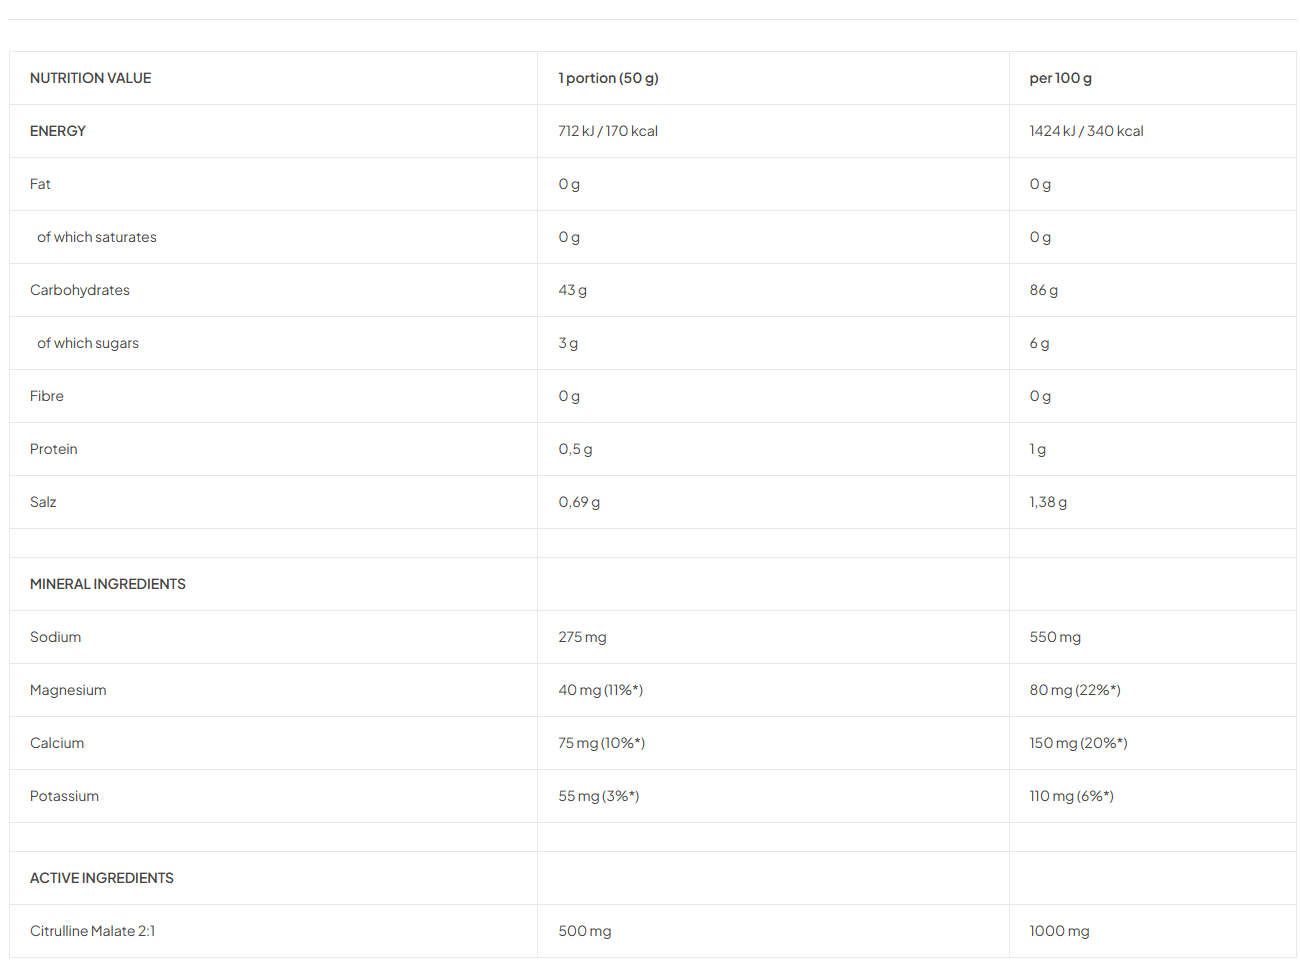Click the Fat row label
This screenshot has height=975, width=1300.
coord(40,184)
